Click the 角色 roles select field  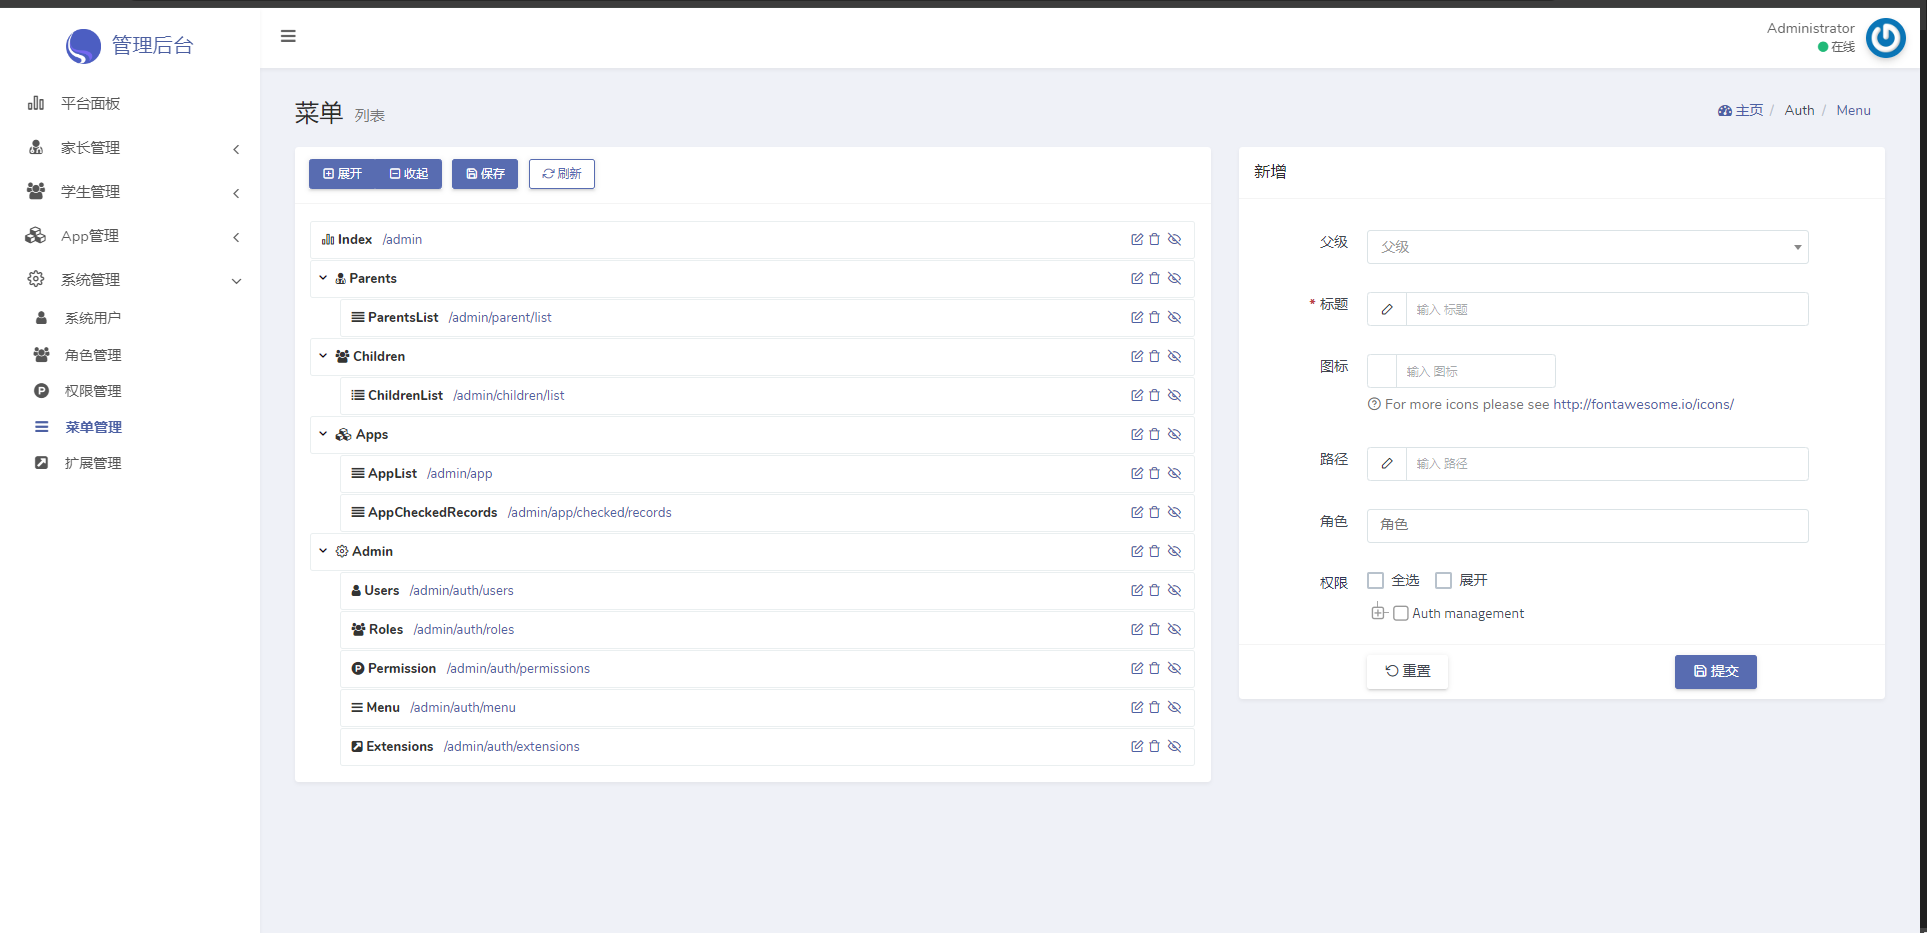[1587, 526]
